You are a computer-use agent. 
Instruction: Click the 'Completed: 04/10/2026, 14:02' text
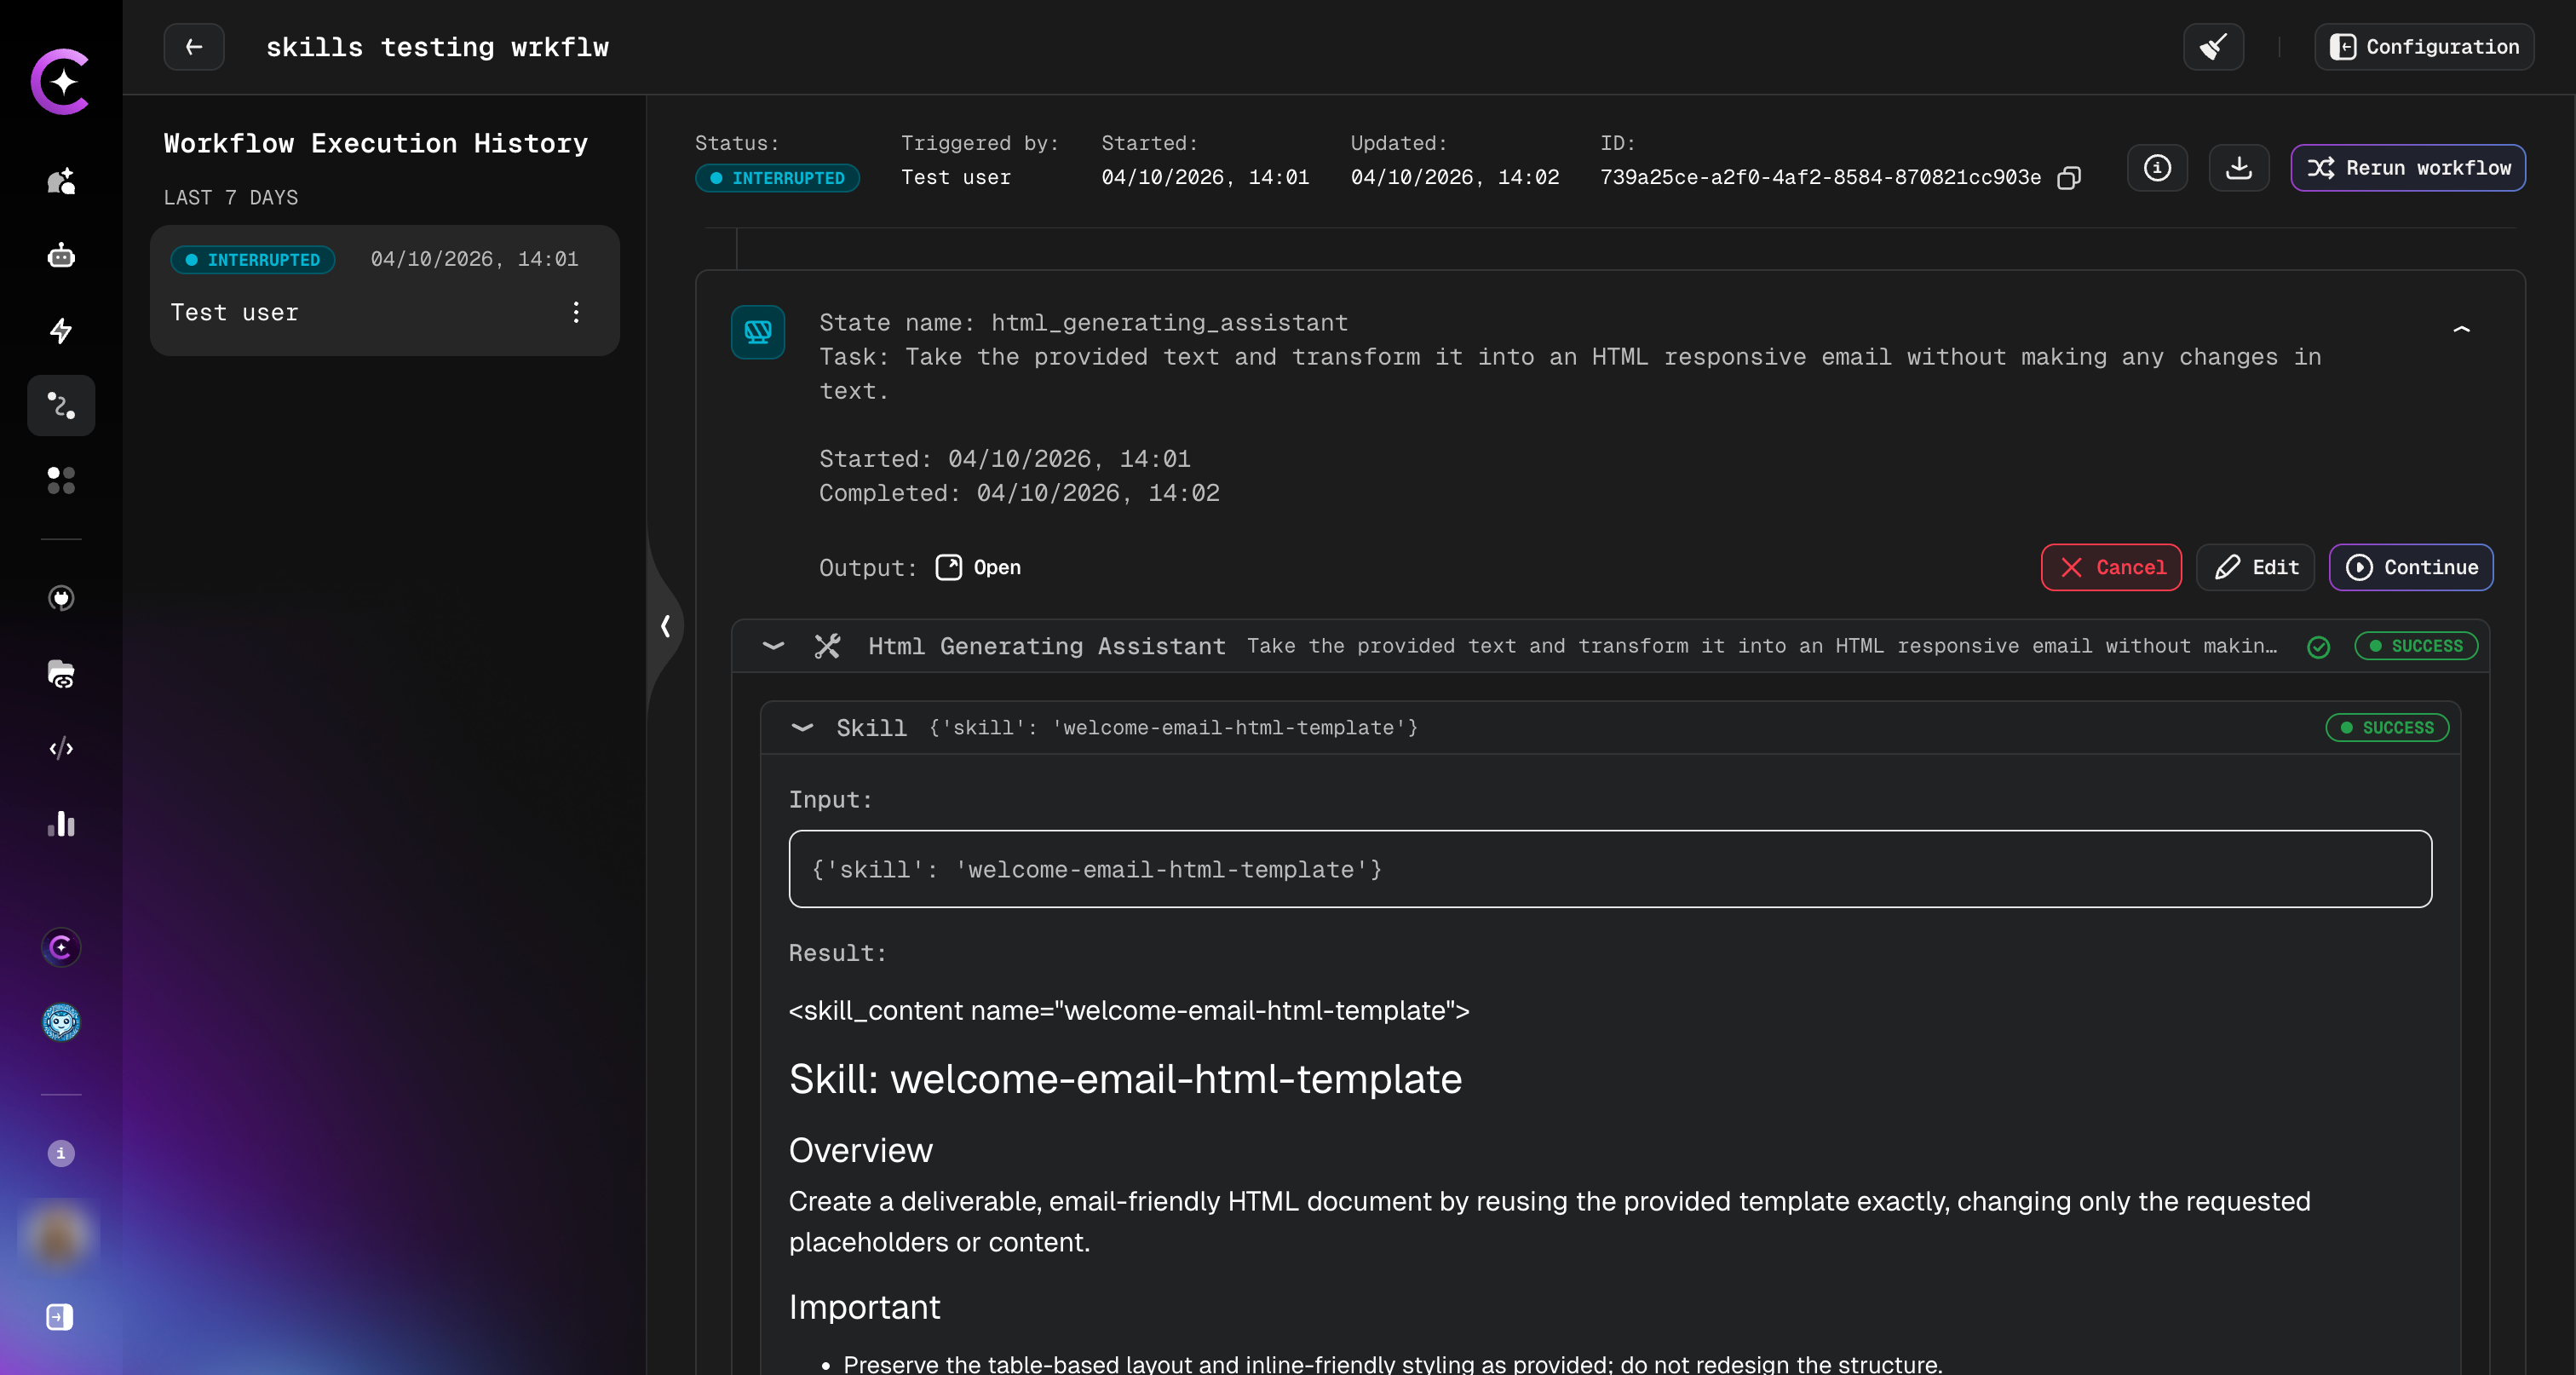[1019, 493]
